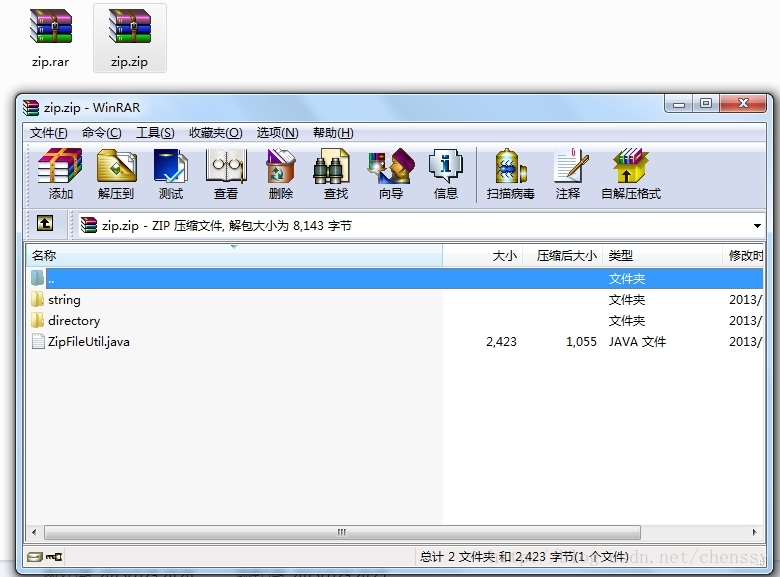780x577 pixels.
Task: Click the ZipFileUtil.java file icon
Action: tap(38, 341)
